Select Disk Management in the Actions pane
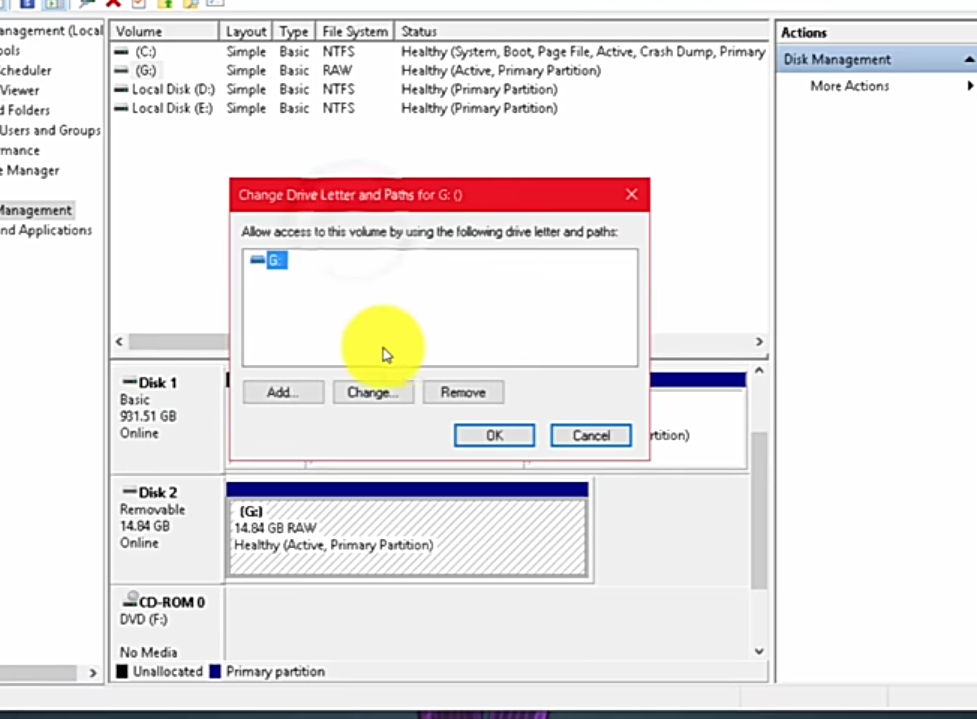 837,60
